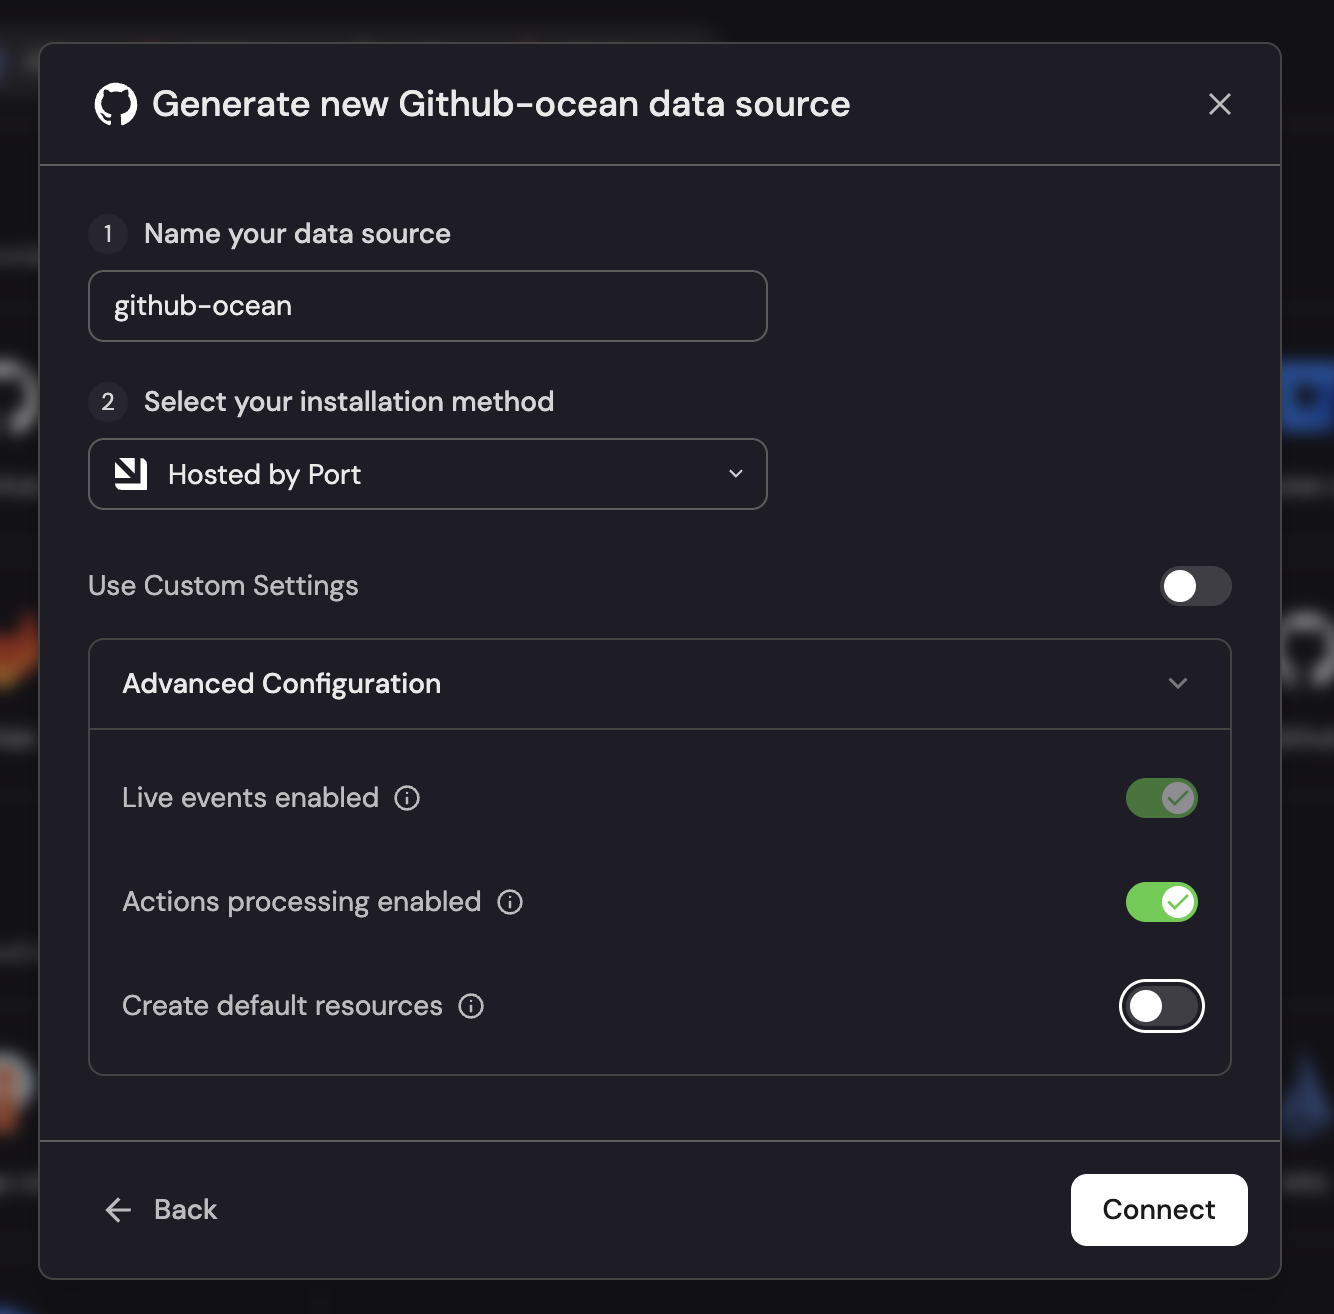Click the Advanced Configuration chevron arrow
This screenshot has height=1314, width=1334.
1178,684
